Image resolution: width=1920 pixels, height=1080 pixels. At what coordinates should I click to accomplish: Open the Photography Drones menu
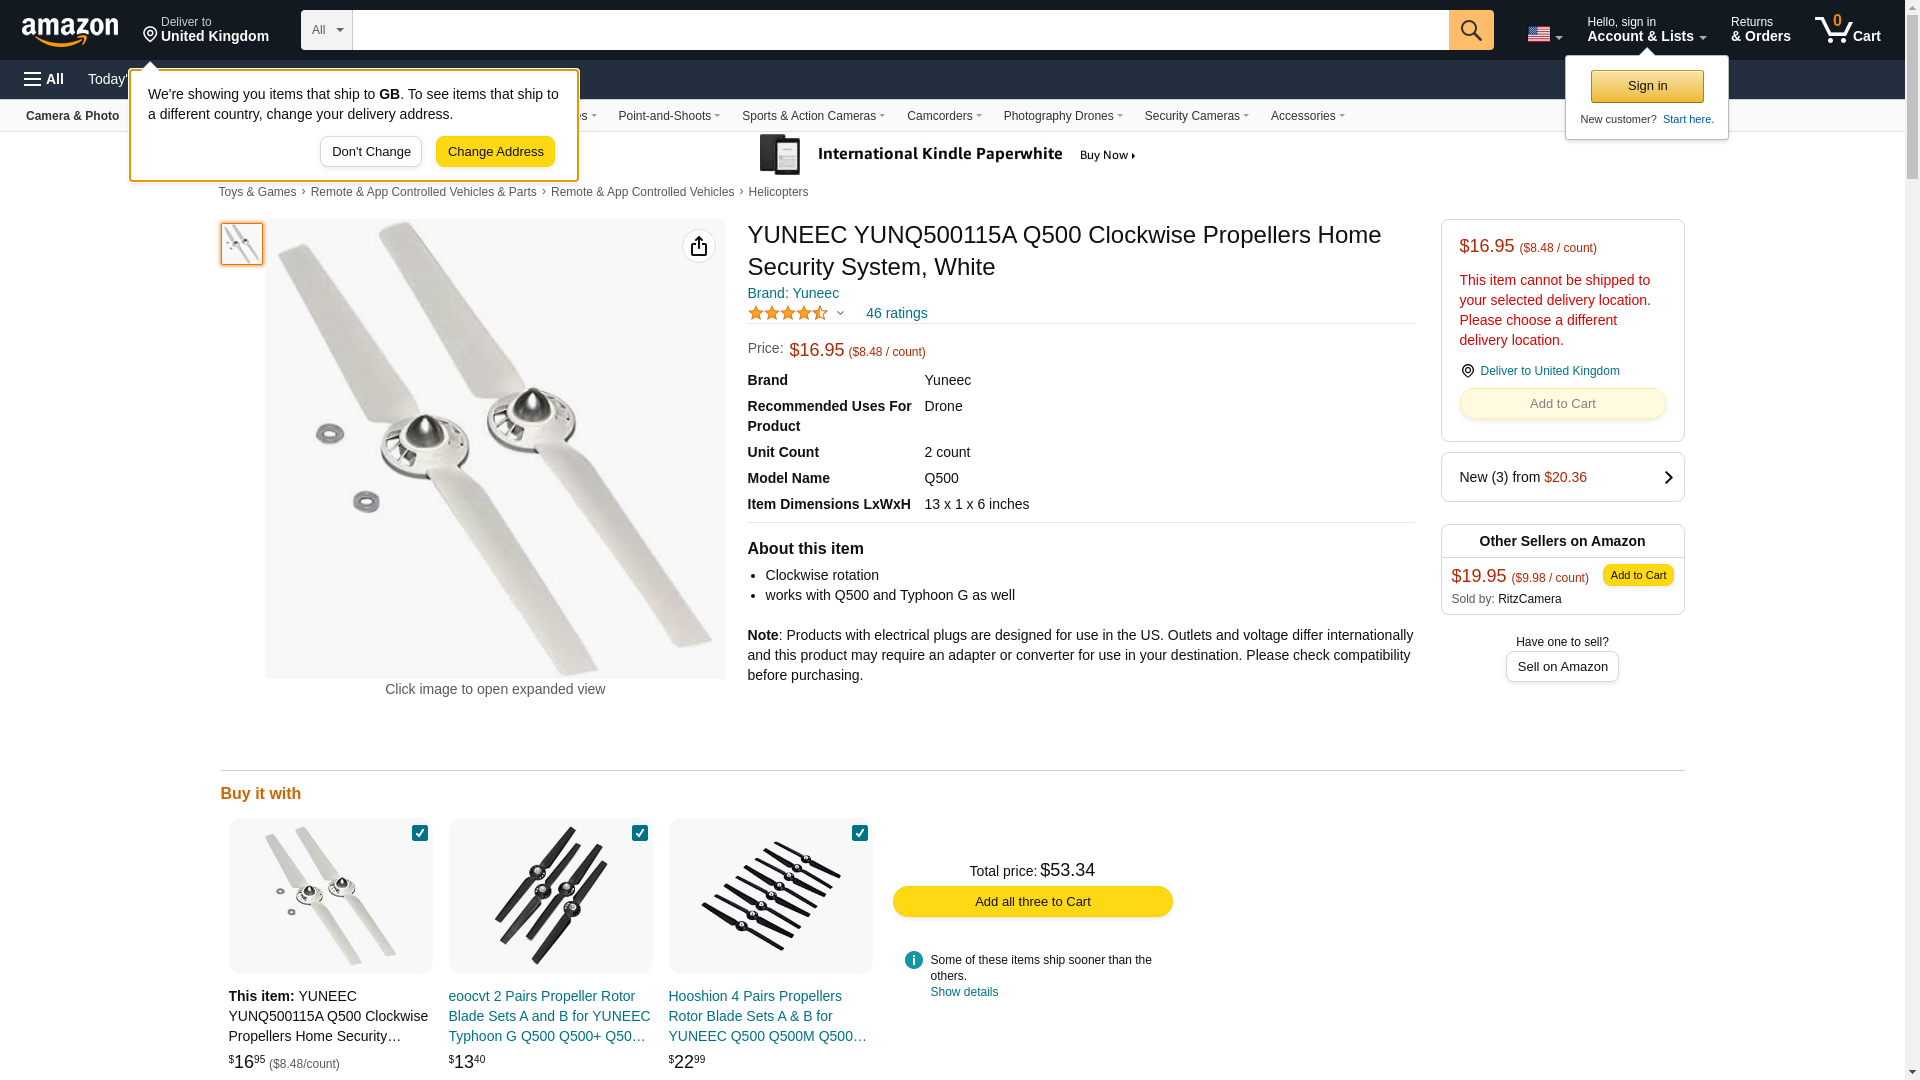1062,116
